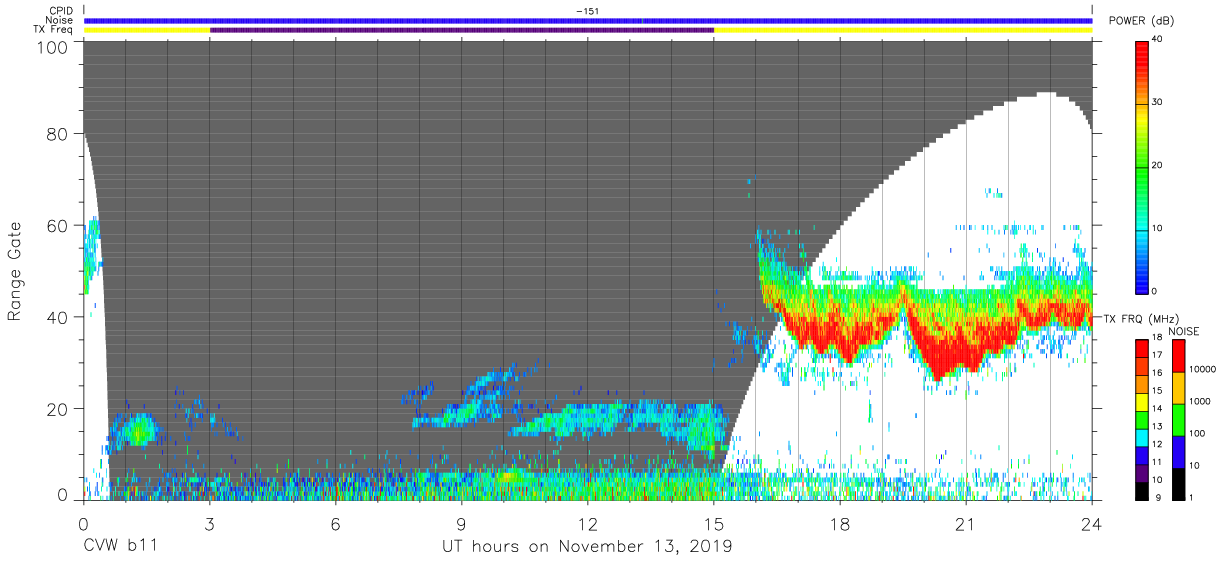Click the 'POWER (dB)' legend title
Image resolution: width=1228 pixels, height=567 pixels.
point(1140,21)
